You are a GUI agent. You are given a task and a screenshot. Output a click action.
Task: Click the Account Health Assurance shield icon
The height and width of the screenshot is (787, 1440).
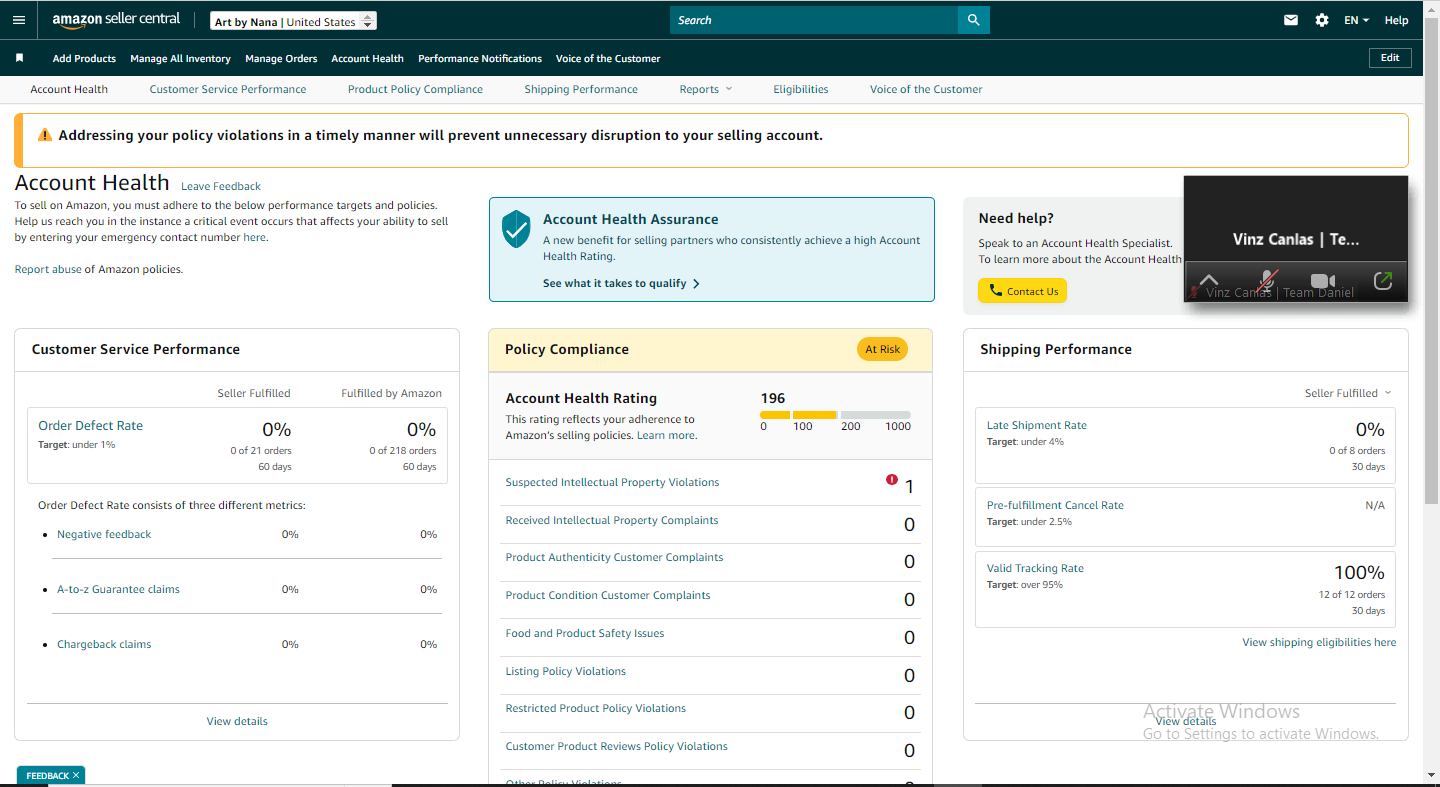pos(516,229)
